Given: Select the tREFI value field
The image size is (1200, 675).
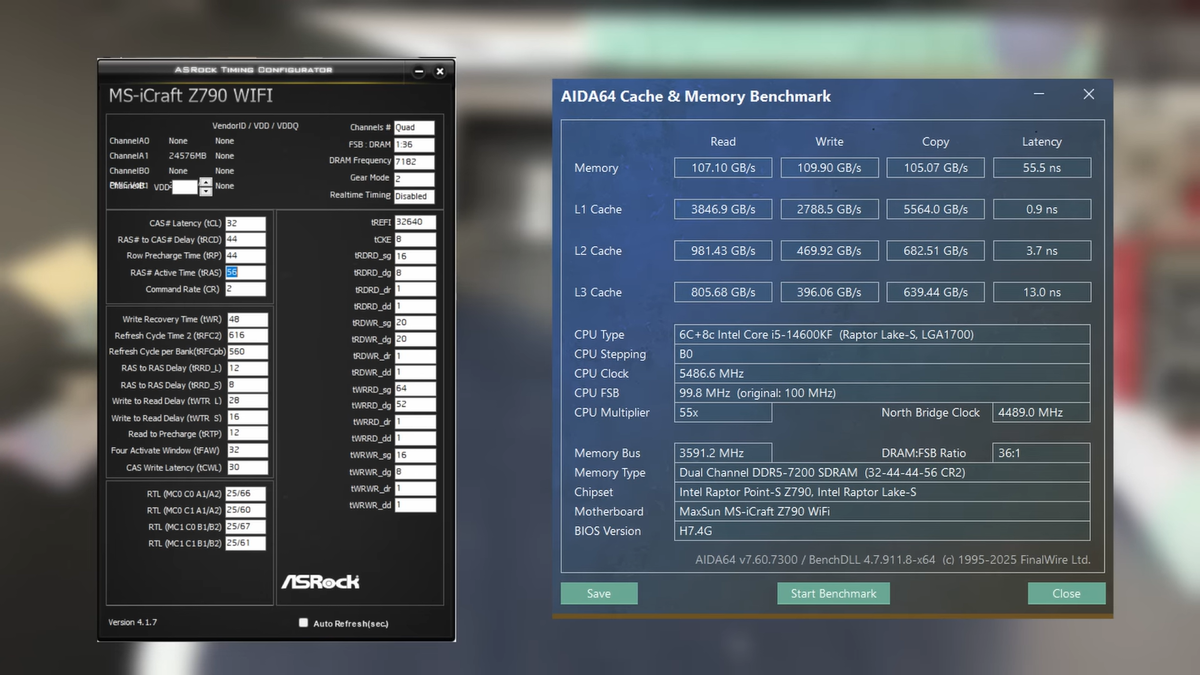Looking at the screenshot, I should [x=415, y=222].
